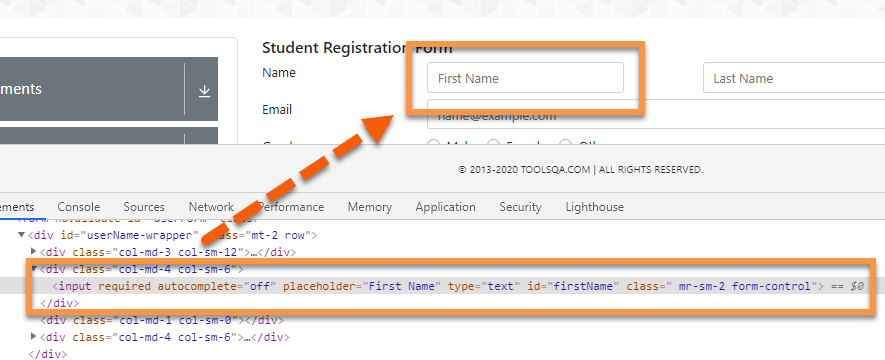The image size is (885, 360).
Task: Open the Sources tab in DevTools
Action: click(144, 207)
